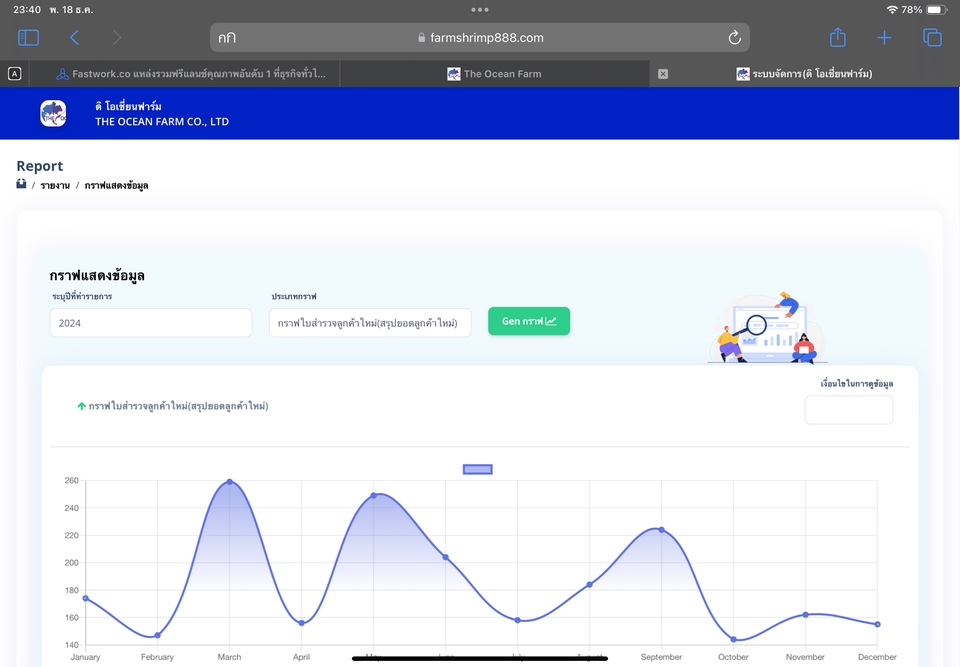
Task: Click the April data point on chart
Action: click(x=301, y=624)
